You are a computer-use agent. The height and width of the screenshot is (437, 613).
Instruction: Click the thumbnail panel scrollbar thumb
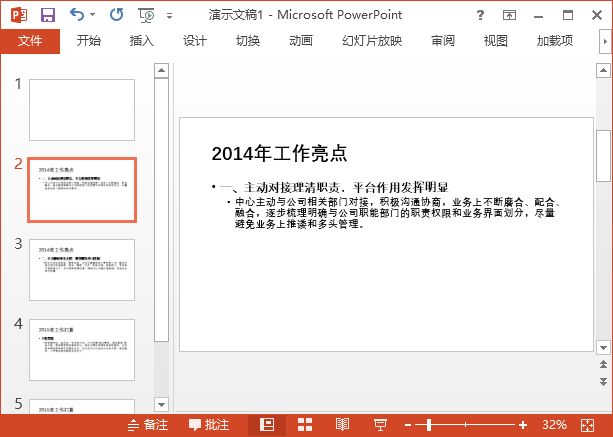161,210
